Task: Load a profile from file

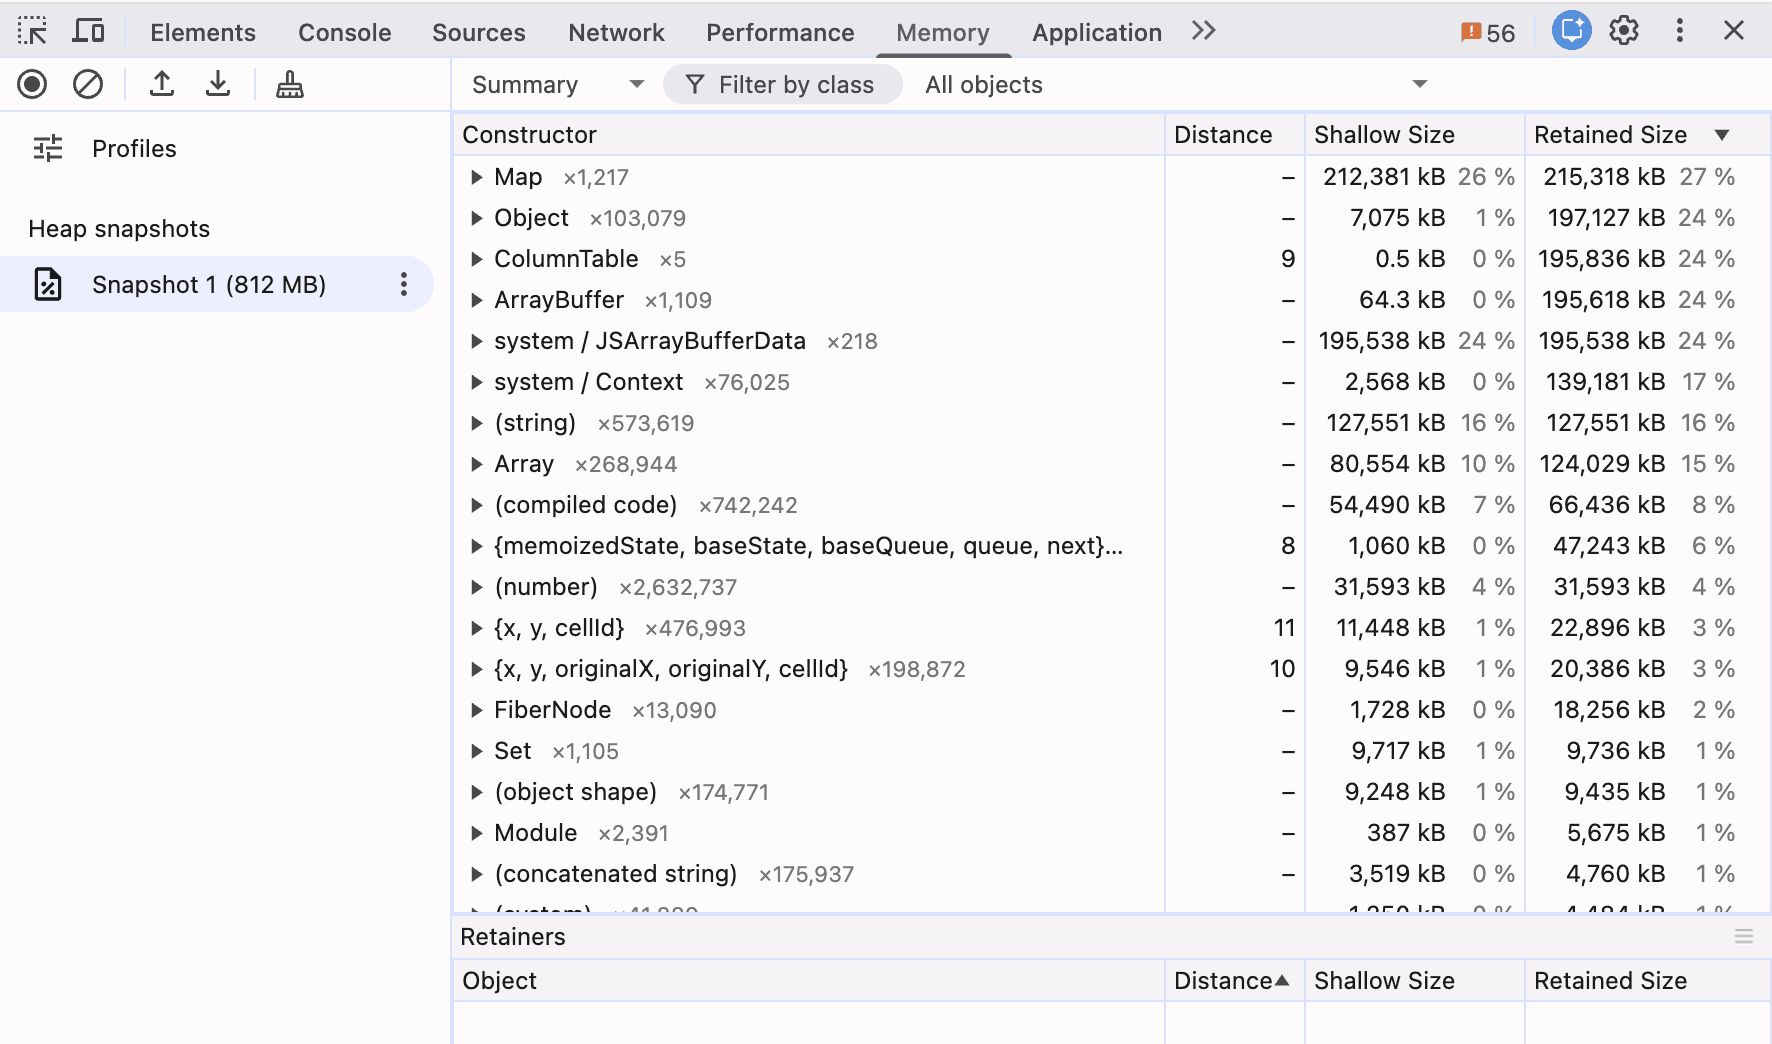Action: 162,84
